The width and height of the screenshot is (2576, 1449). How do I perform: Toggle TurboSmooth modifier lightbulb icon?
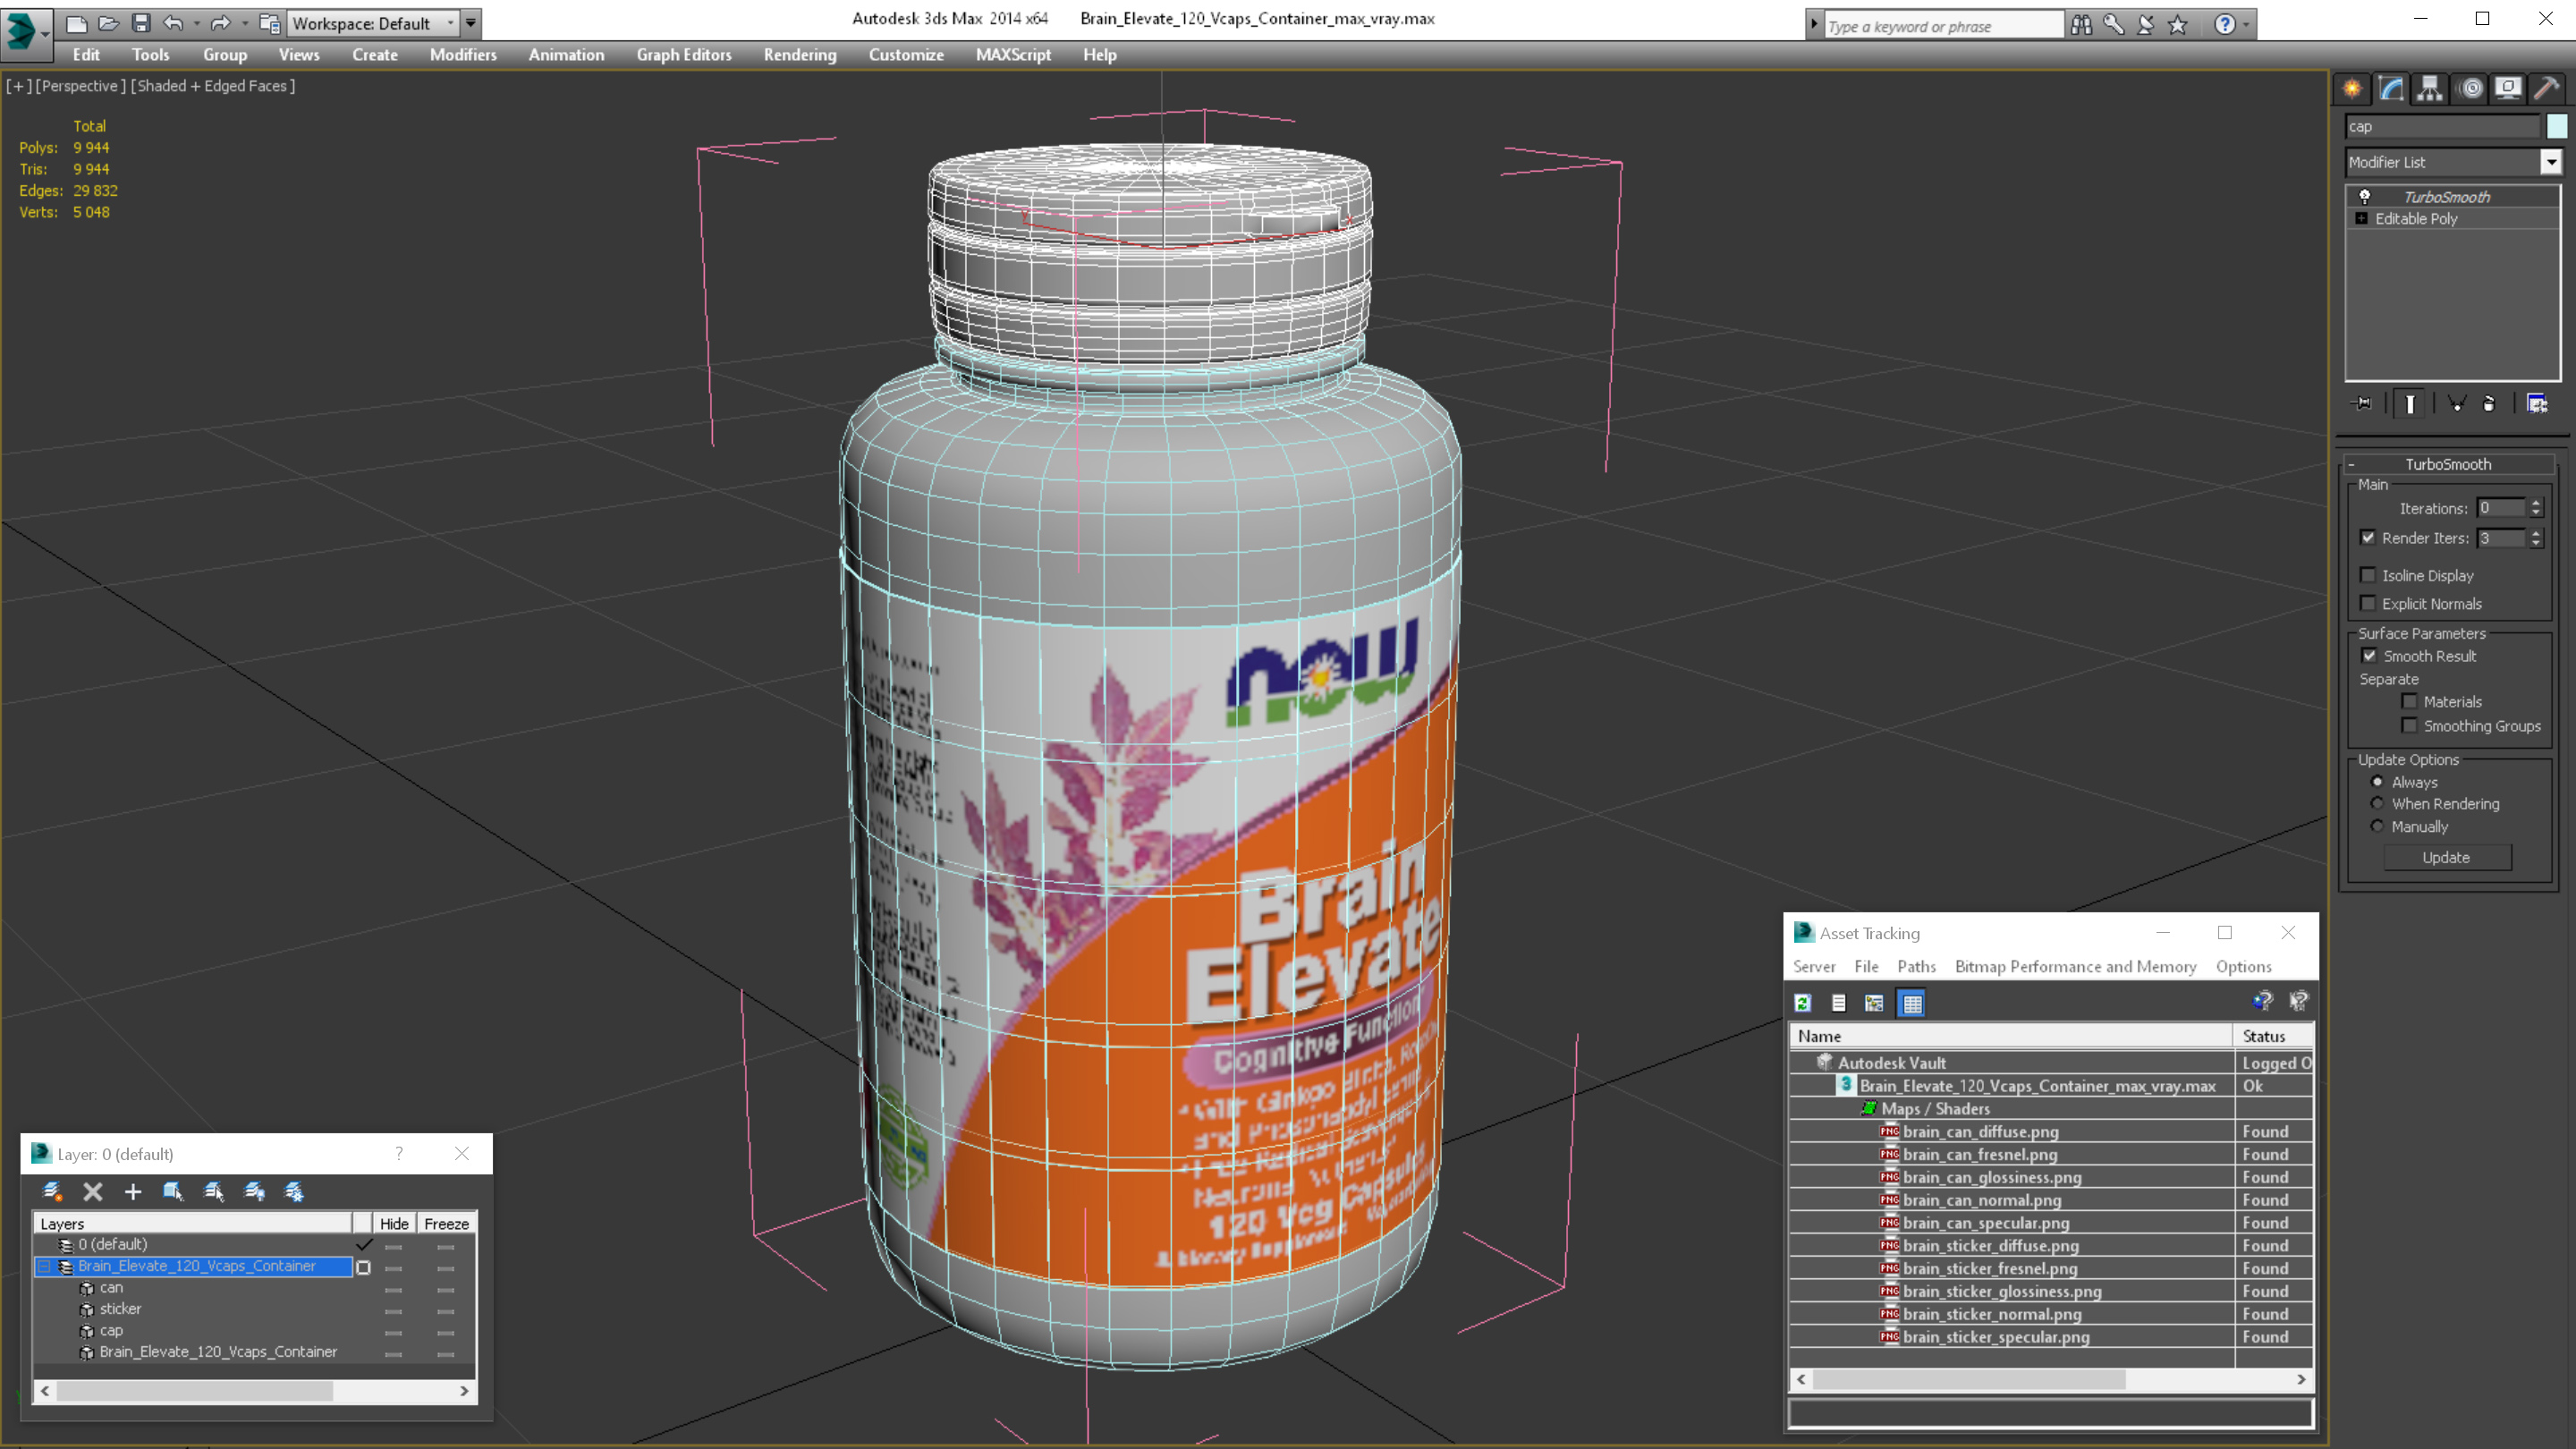click(2365, 197)
